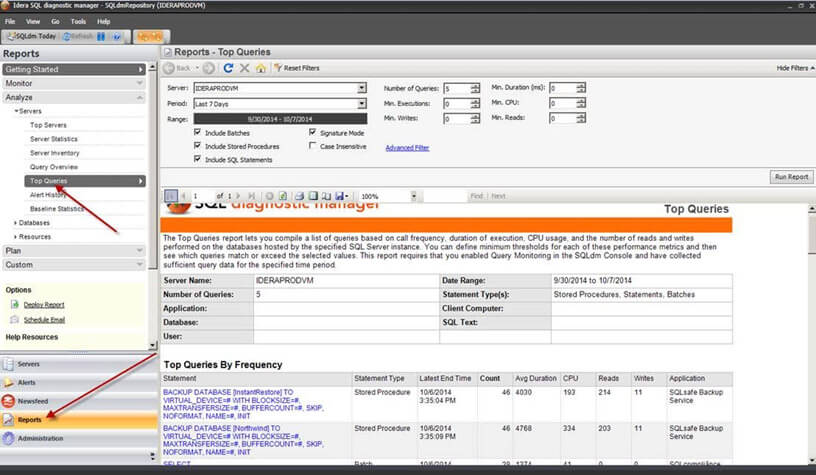Open the Period dropdown

[x=362, y=104]
